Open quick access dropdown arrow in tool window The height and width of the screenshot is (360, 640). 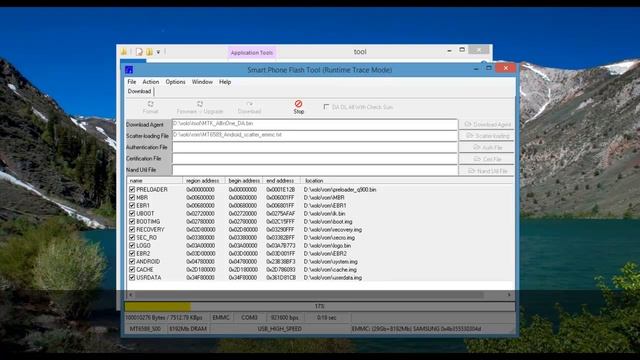[x=158, y=52]
